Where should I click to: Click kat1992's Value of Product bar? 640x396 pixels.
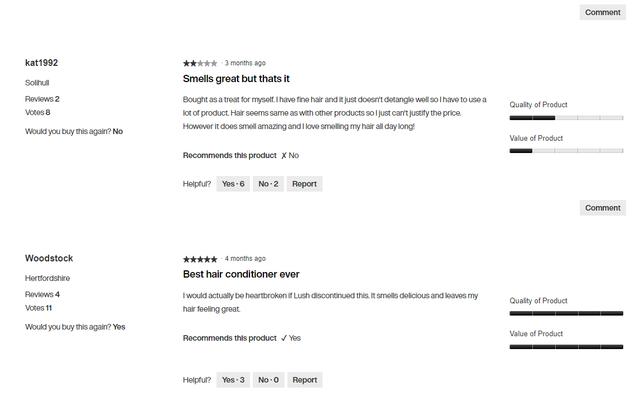[566, 151]
